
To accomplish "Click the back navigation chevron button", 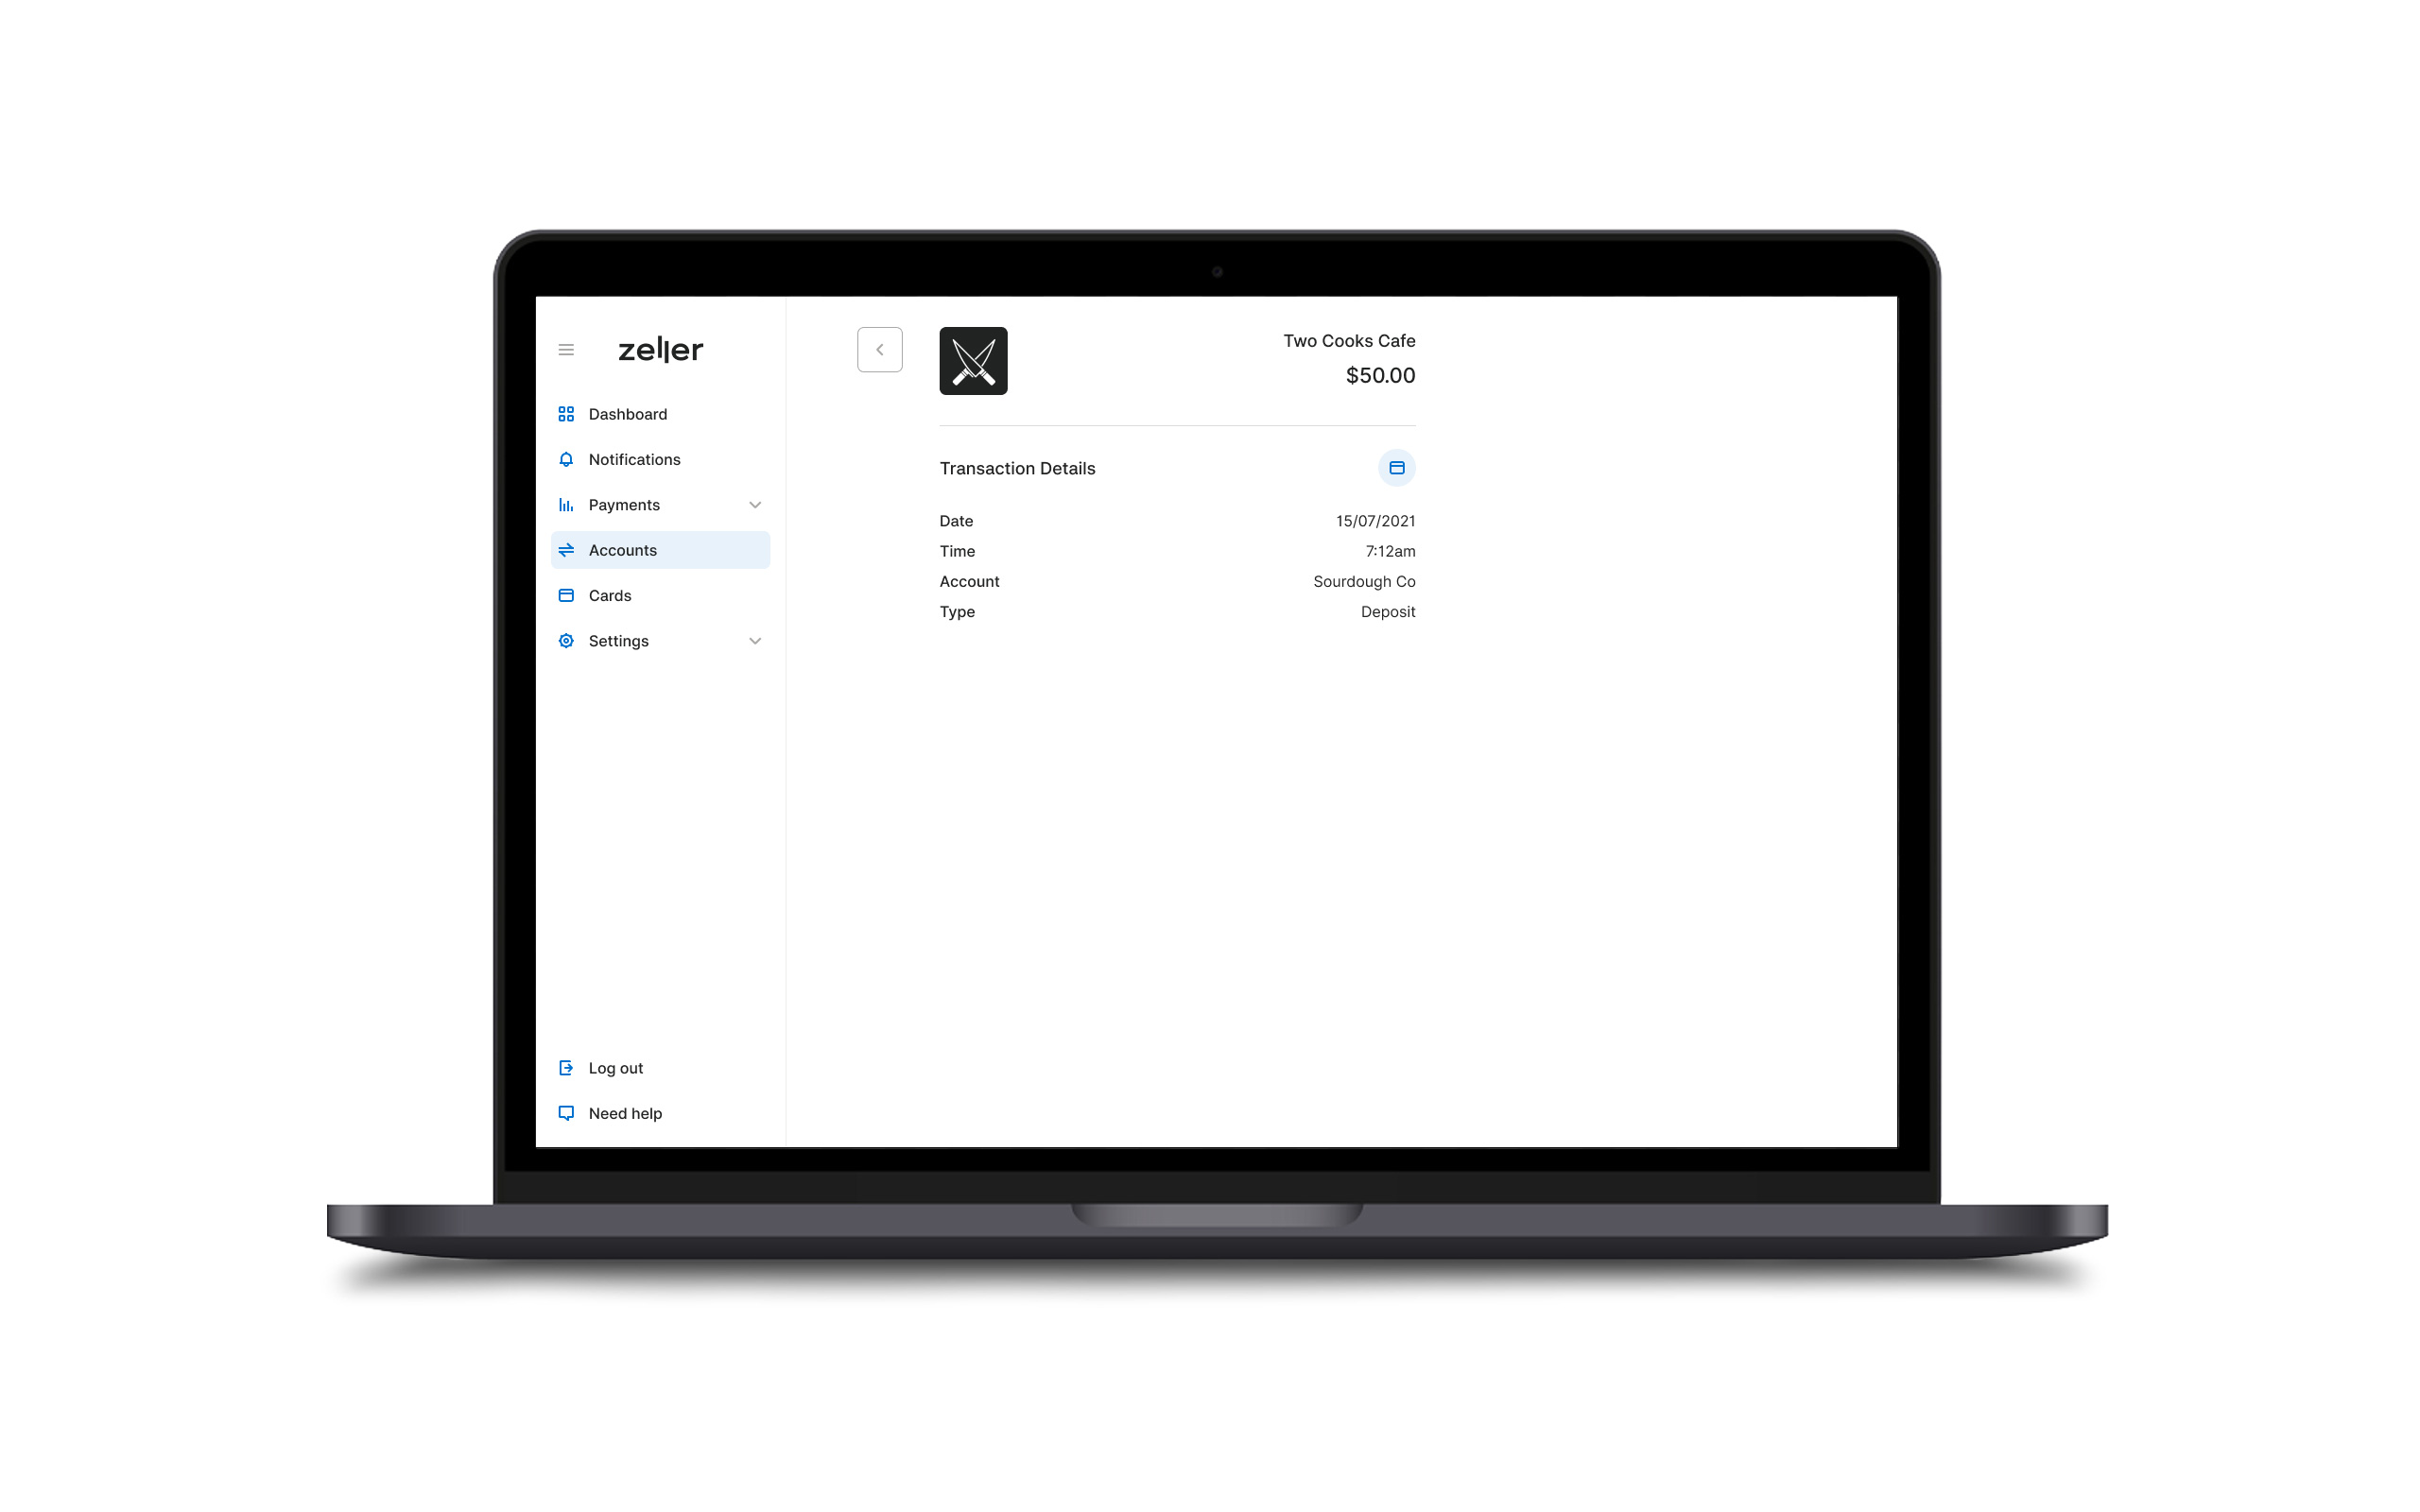I will tap(880, 349).
